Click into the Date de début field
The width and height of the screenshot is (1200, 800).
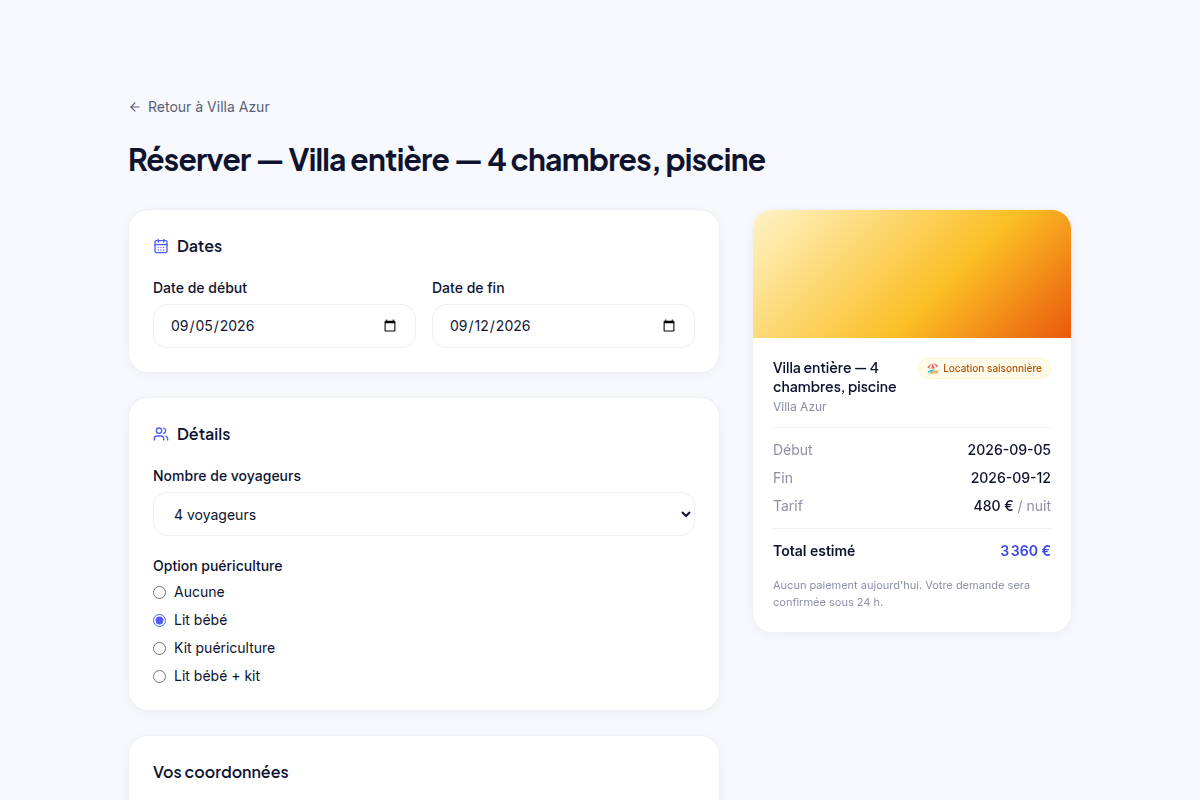point(284,326)
